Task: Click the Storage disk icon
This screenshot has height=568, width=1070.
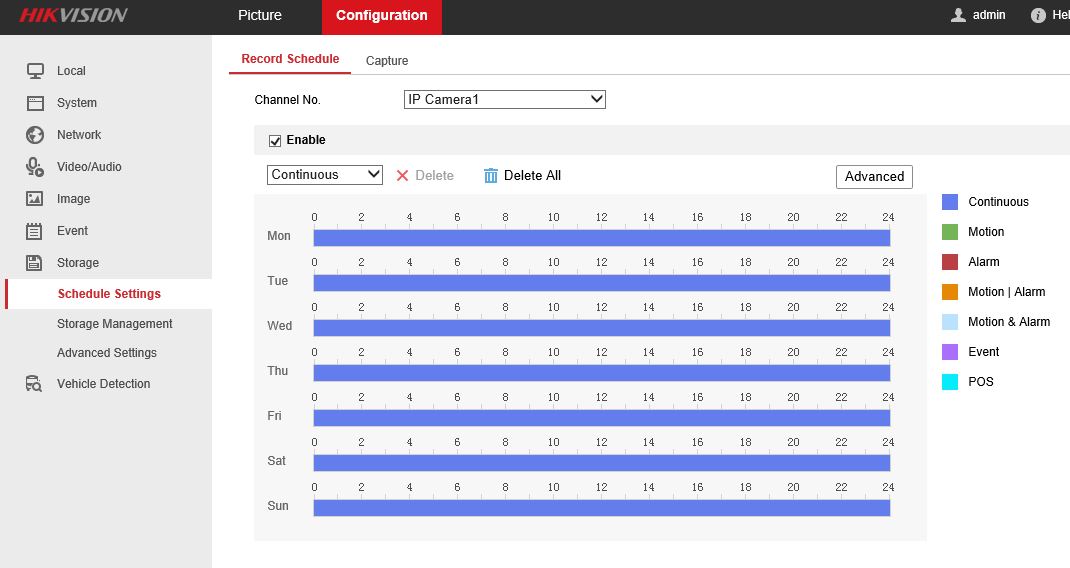Action: click(x=35, y=263)
